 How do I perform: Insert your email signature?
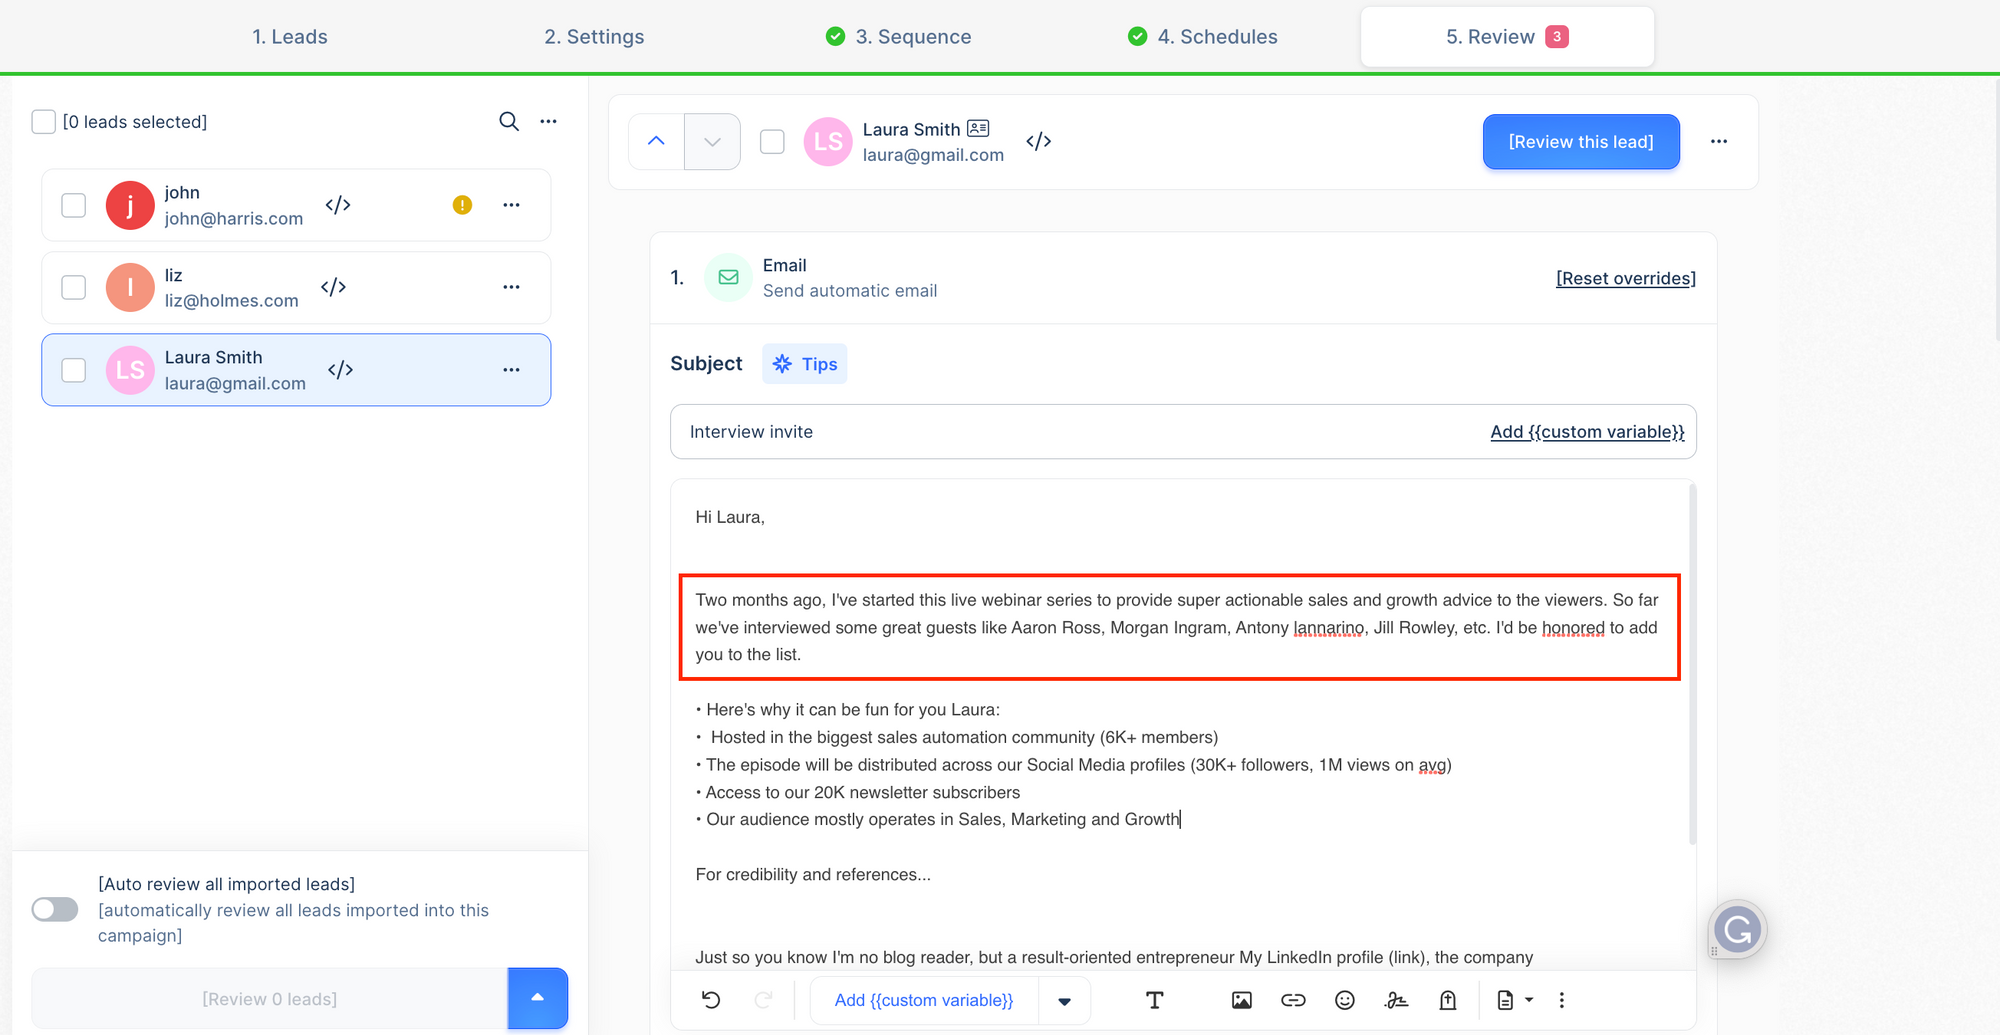tap(1397, 1000)
